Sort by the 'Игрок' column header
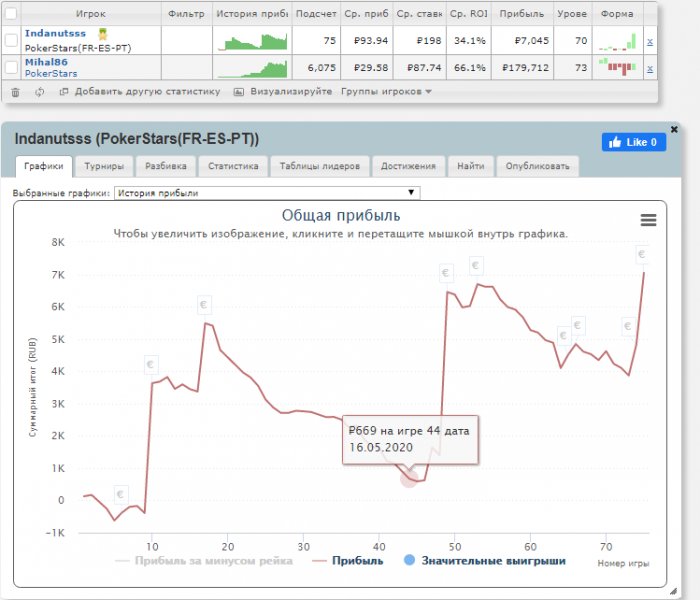Image resolution: width=700 pixels, height=600 pixels. click(x=91, y=14)
